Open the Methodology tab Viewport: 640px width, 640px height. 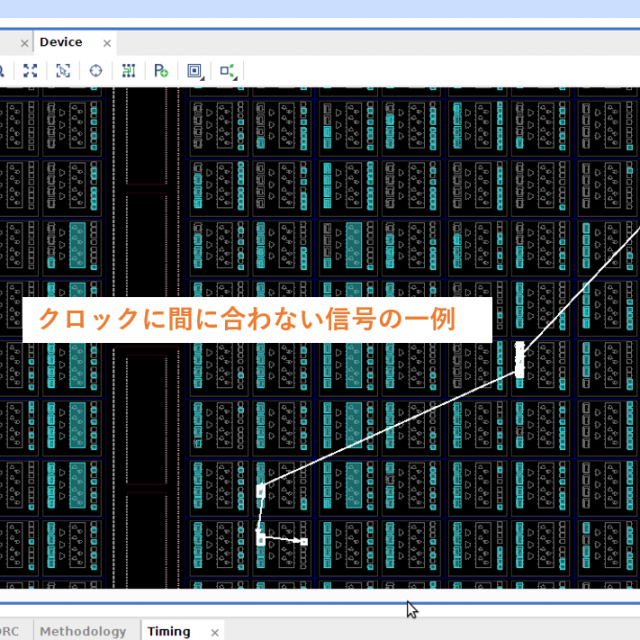coord(83,631)
